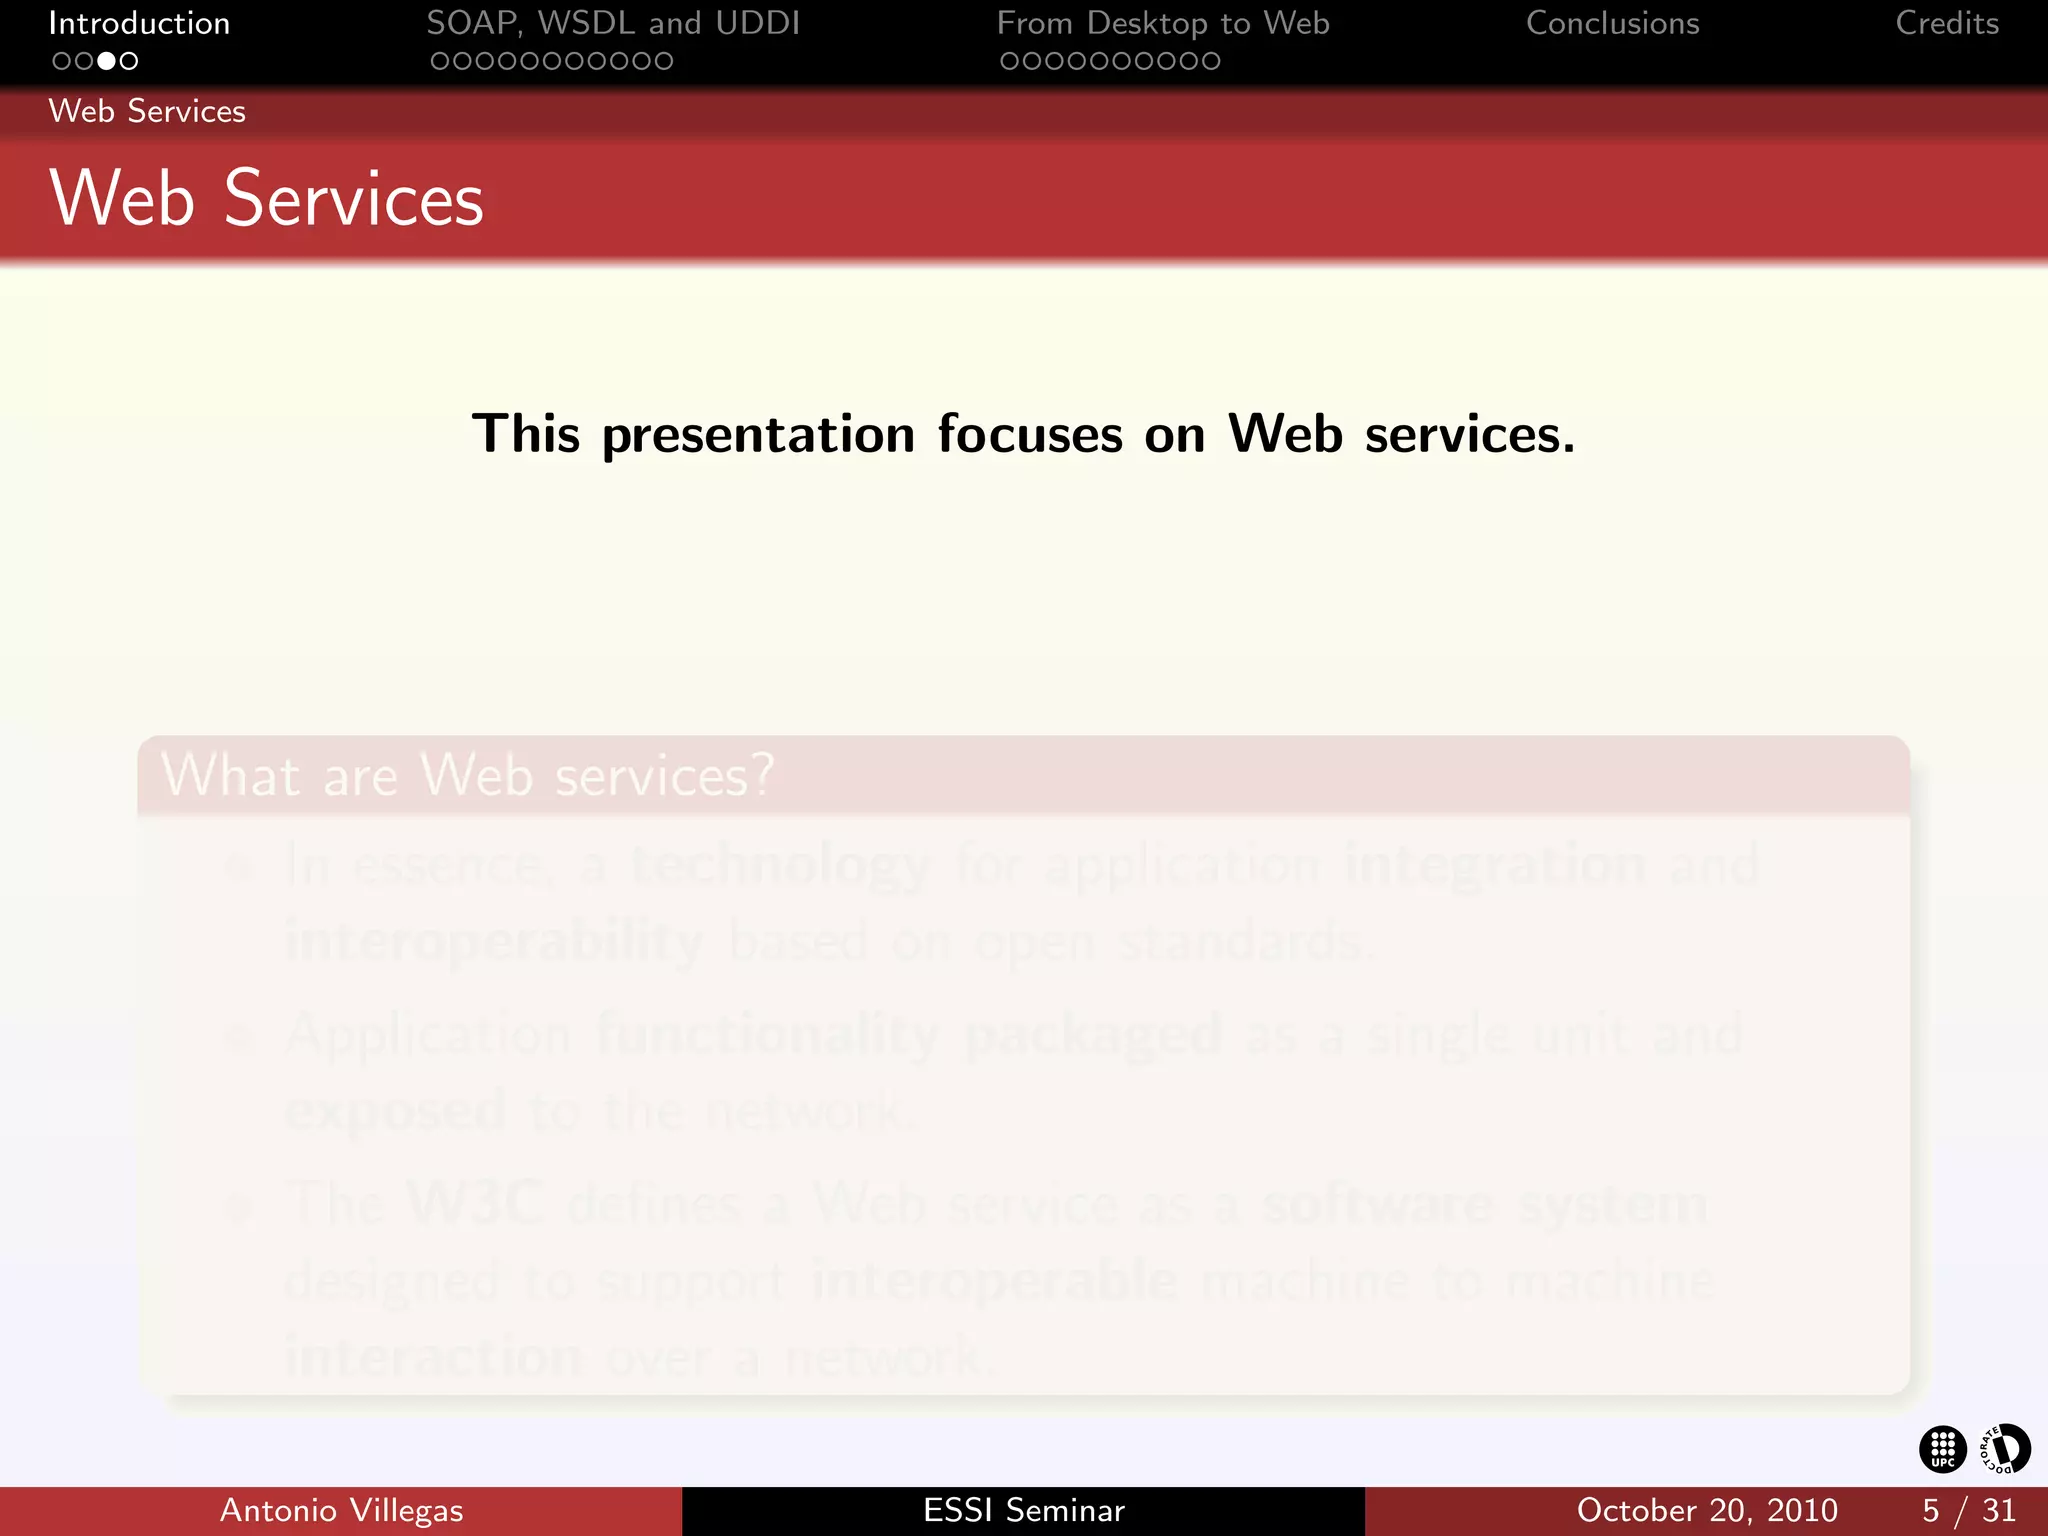The width and height of the screenshot is (2048, 1536).
Task: Jump to SOAP, WSDL and UDDI section
Action: tap(613, 23)
